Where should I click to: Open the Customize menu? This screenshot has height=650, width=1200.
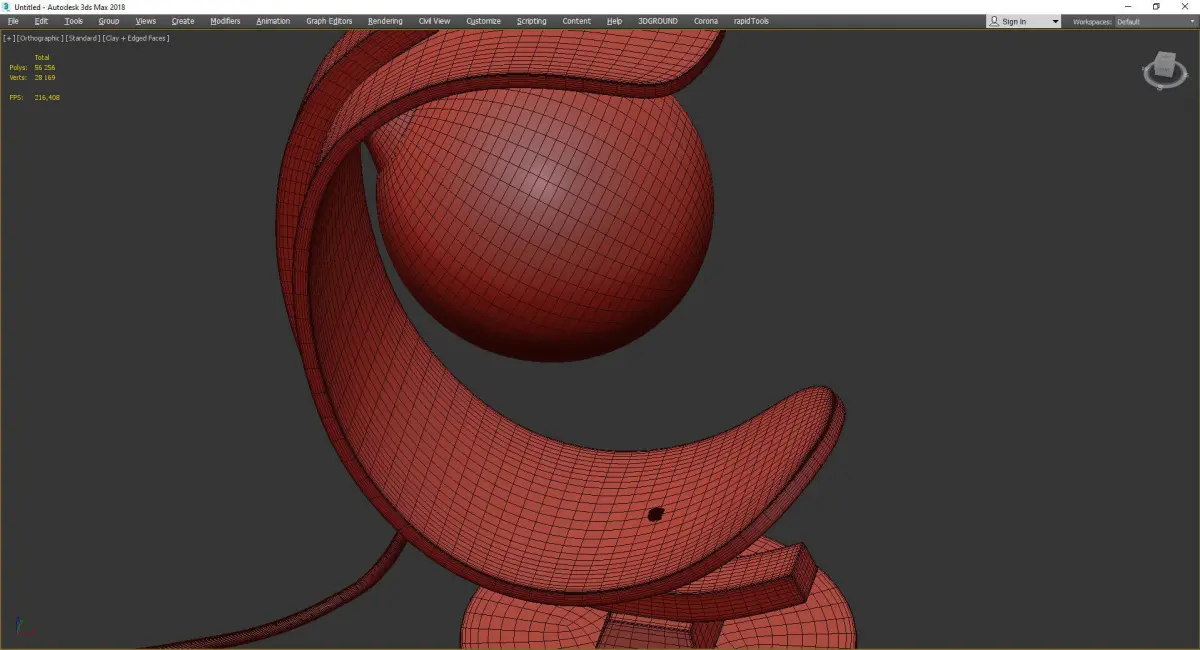(x=484, y=21)
